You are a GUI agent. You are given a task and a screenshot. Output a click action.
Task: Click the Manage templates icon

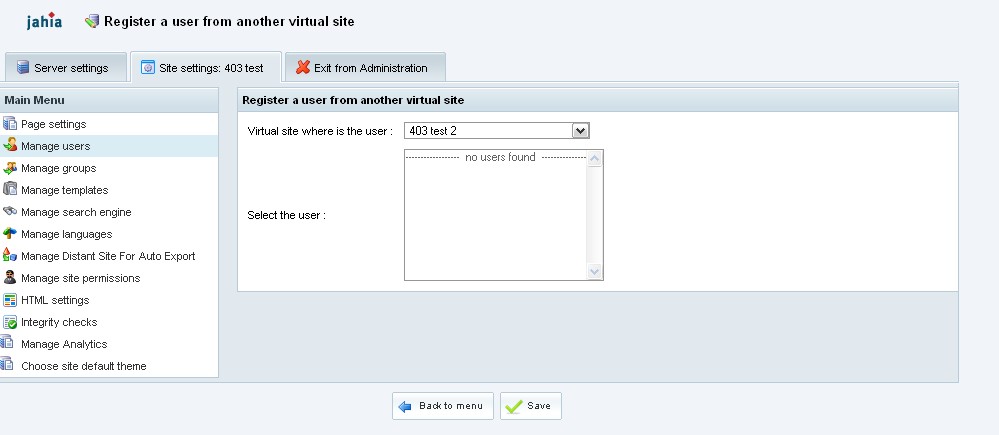[x=10, y=189]
